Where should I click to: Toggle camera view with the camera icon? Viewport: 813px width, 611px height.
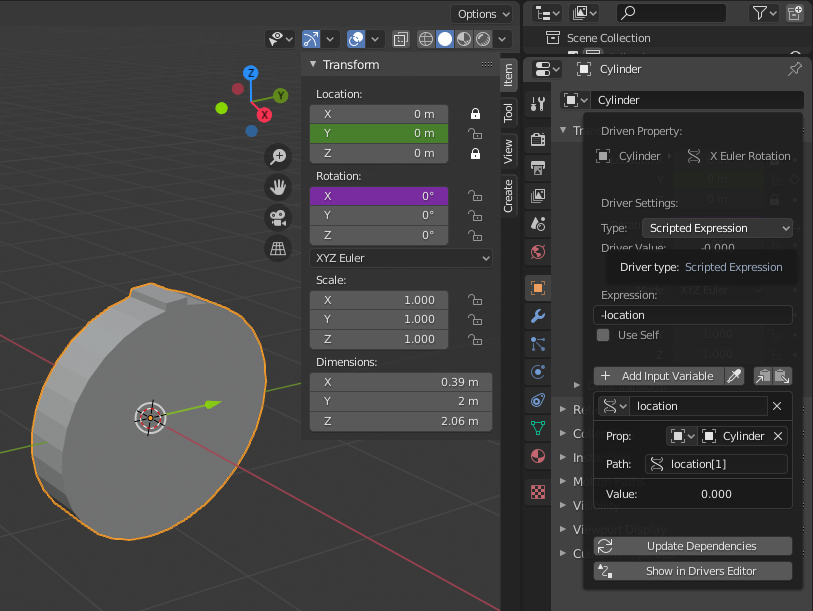point(278,218)
